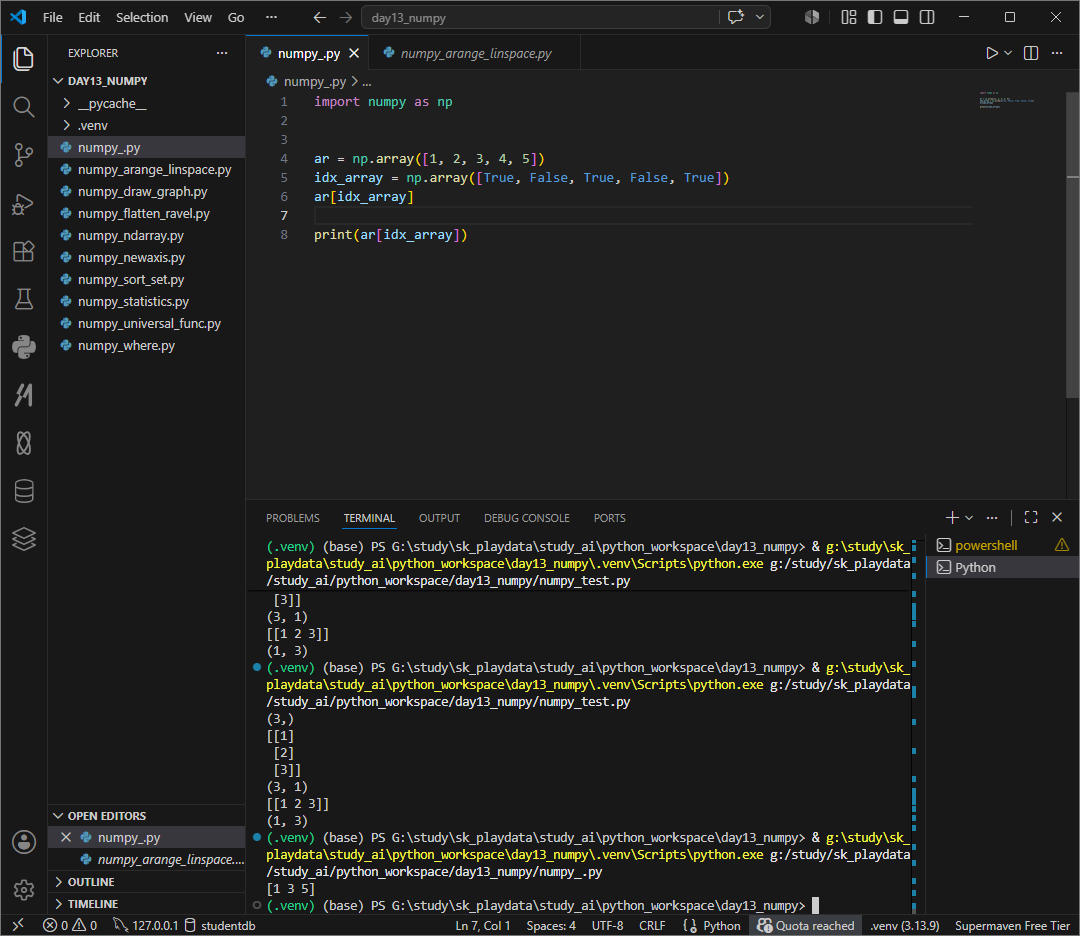Click Ln 7, Col 1 cursor position

coord(482,925)
